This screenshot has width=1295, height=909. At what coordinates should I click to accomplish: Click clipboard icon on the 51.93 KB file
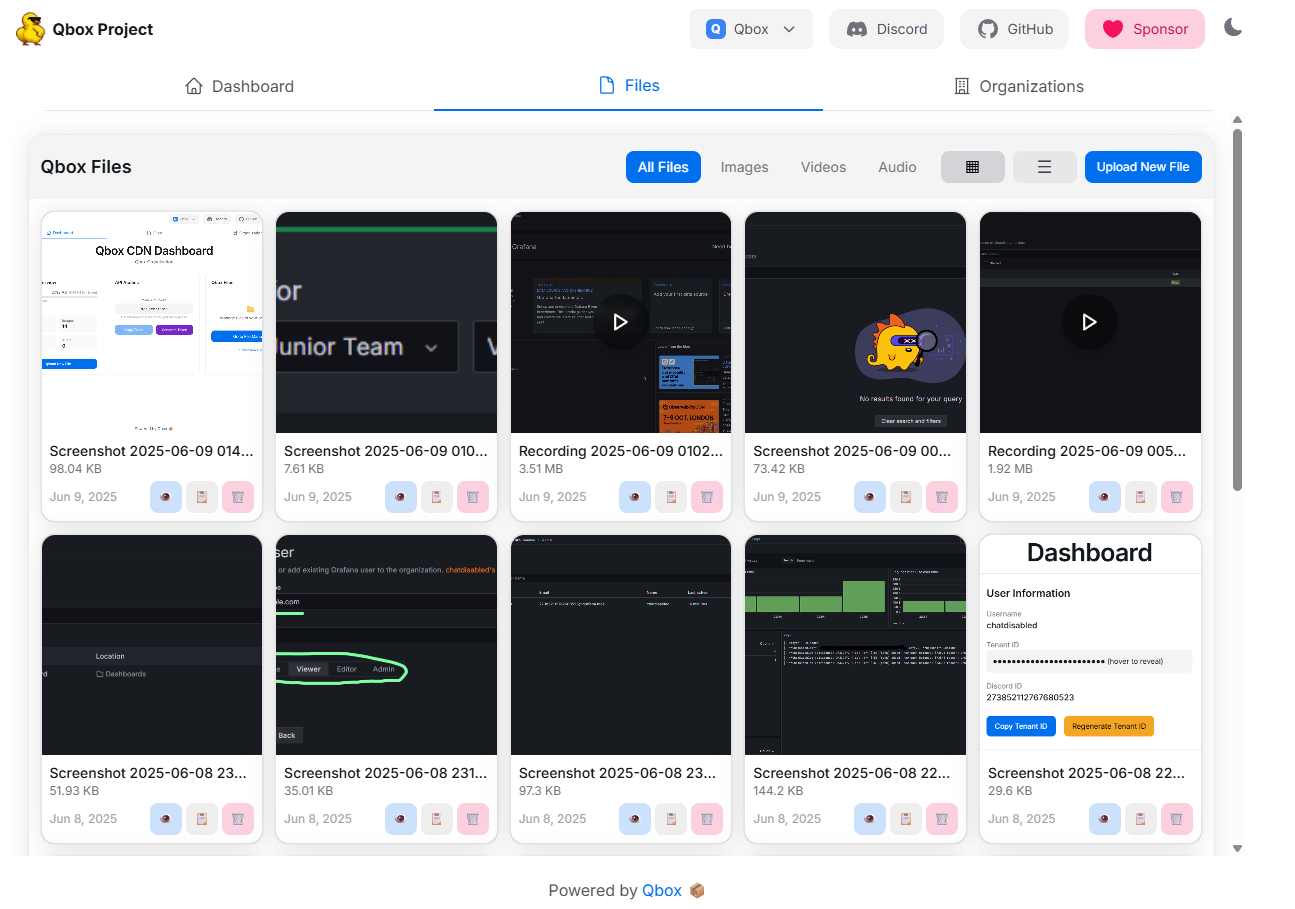coord(202,819)
